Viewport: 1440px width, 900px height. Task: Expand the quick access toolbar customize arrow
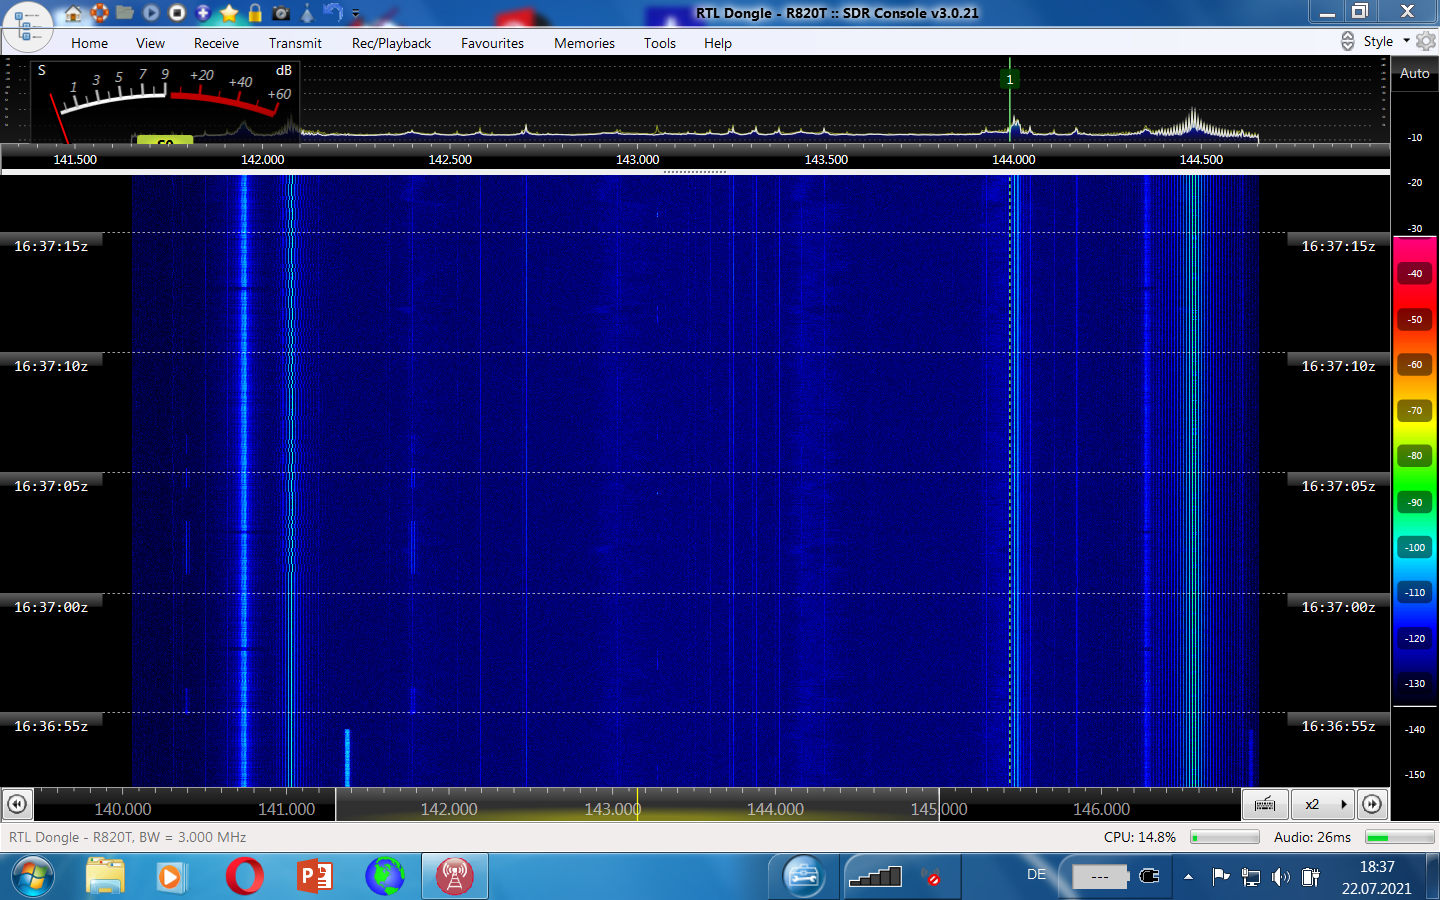pos(355,14)
